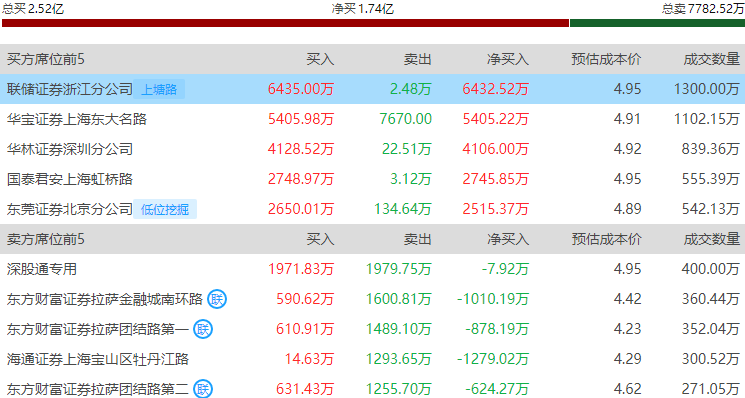
Task: Select the 深股通专用 seller row
Action: tap(372, 269)
